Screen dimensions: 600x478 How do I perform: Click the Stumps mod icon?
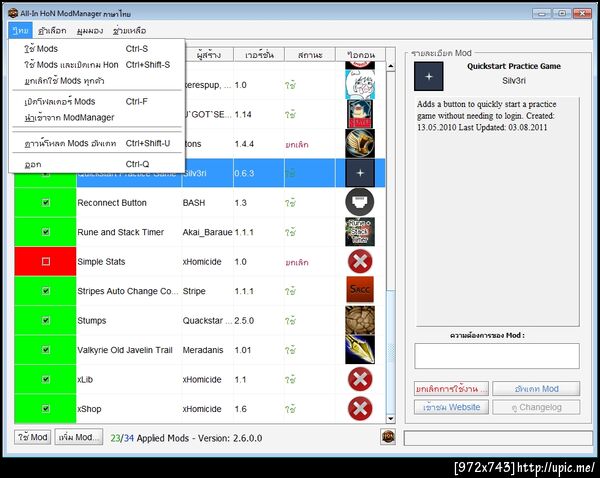pyautogui.click(x=360, y=320)
